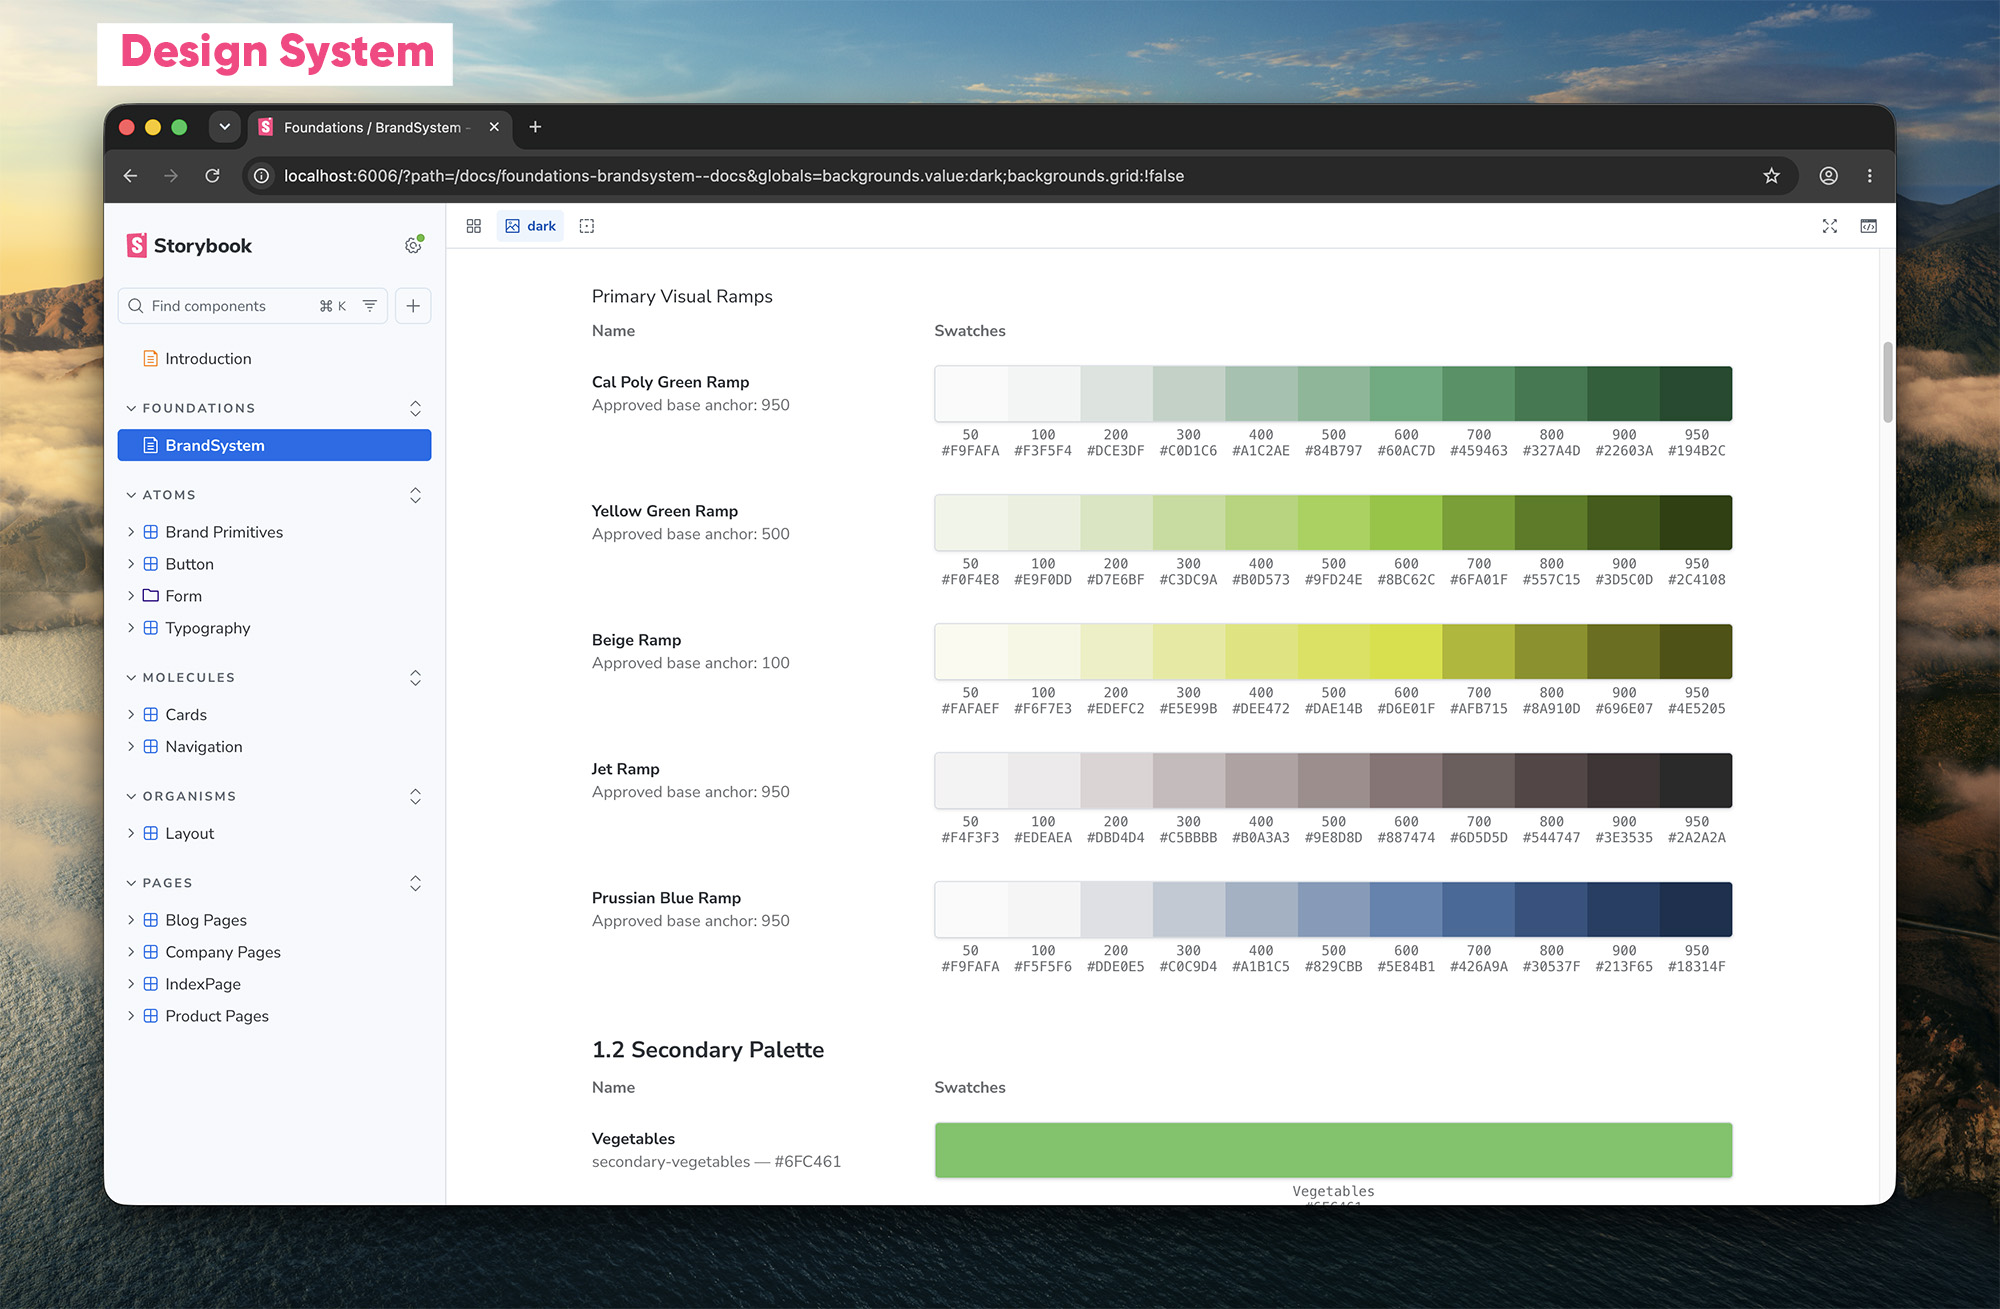Open the Introduction docs page
This screenshot has width=2000, height=1309.
point(208,359)
